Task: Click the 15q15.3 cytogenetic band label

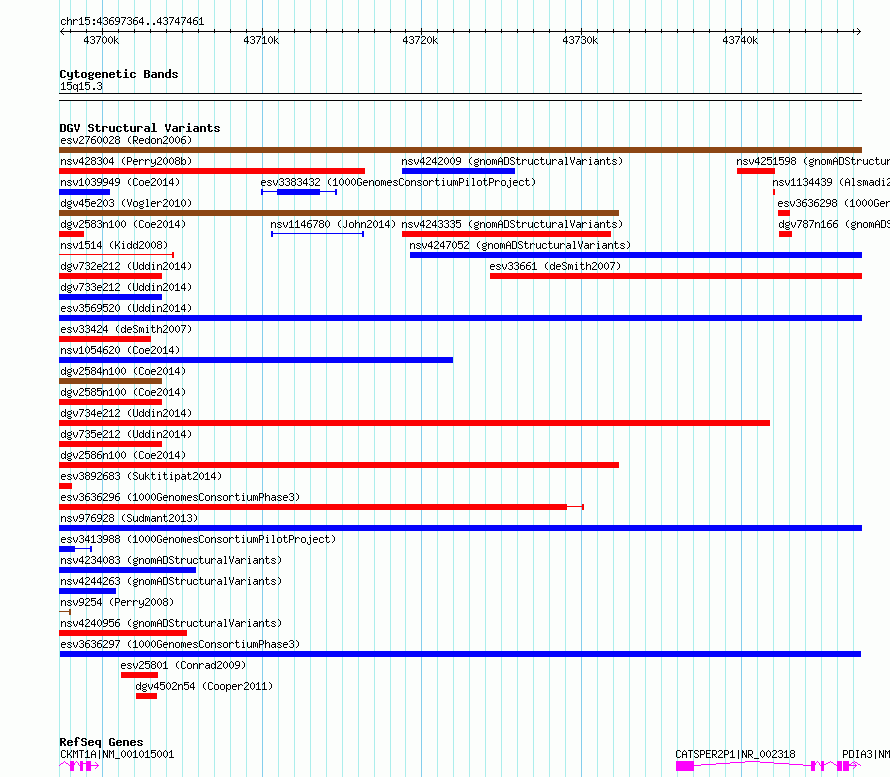Action: [x=81, y=86]
